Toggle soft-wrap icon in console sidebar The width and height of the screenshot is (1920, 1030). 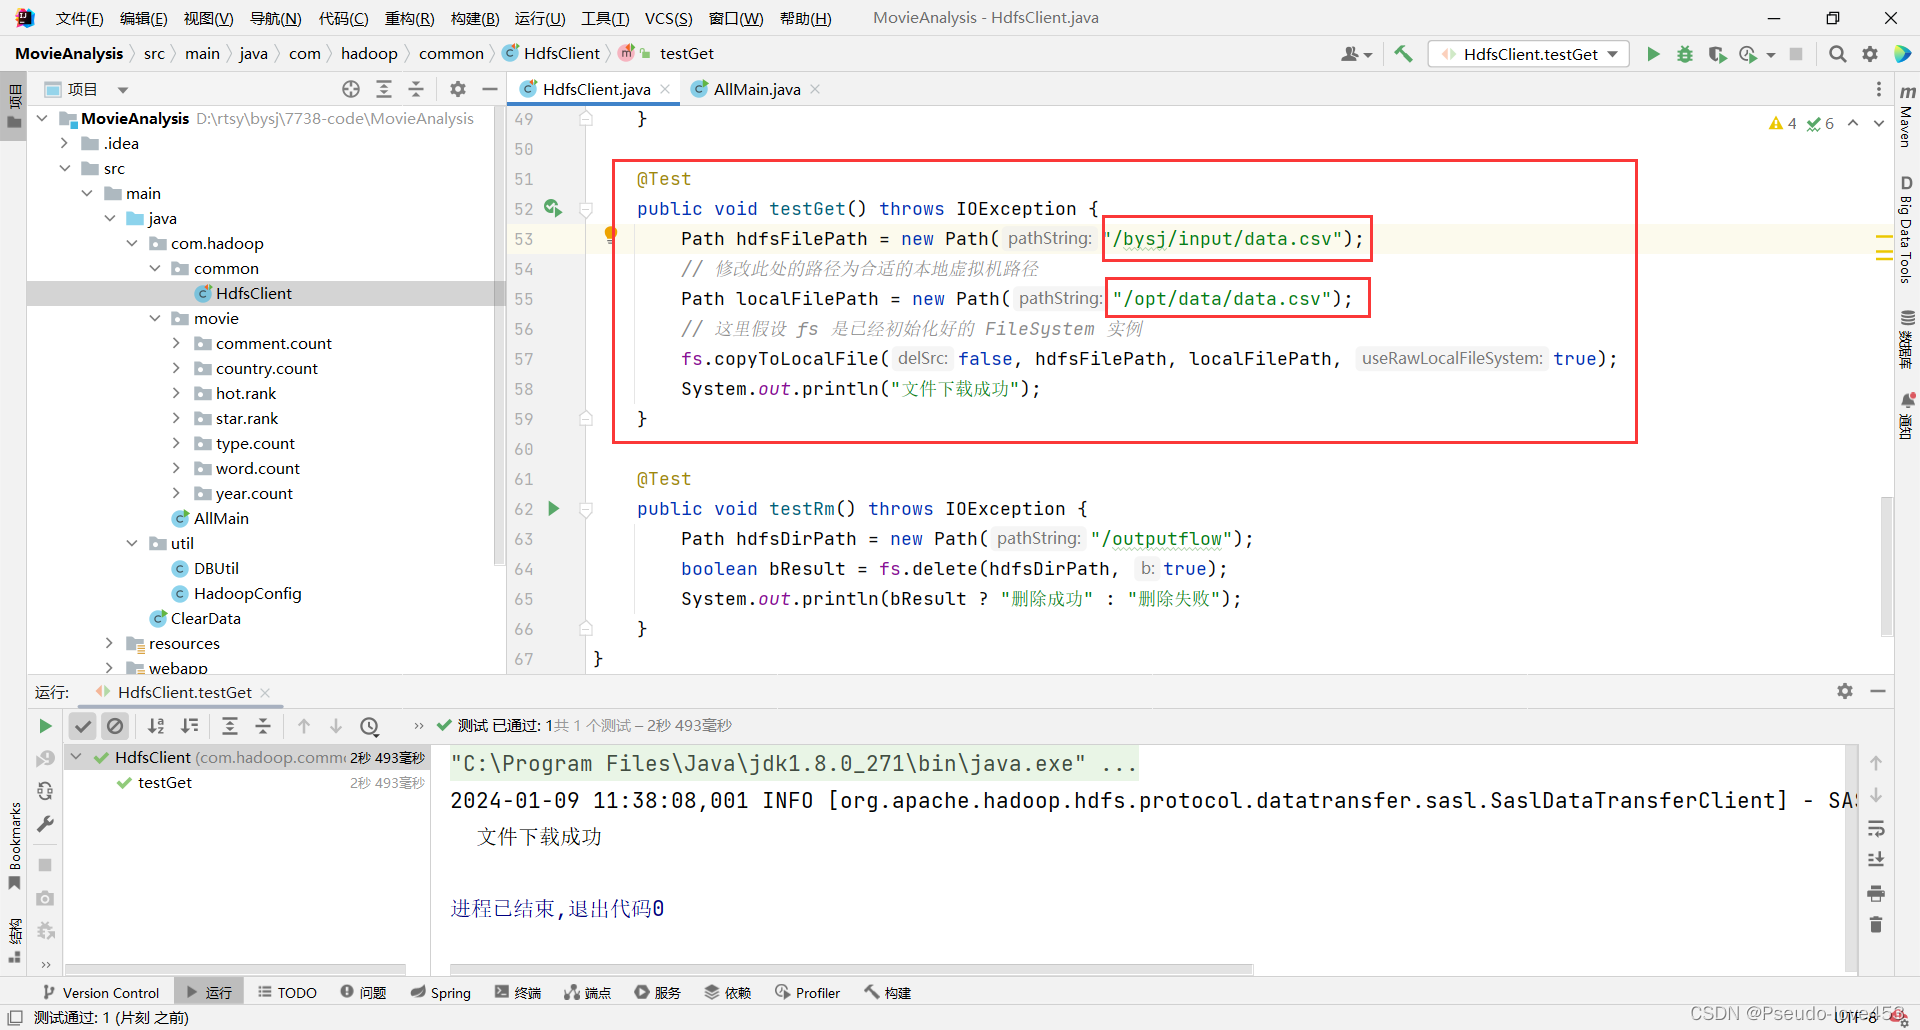pos(1876,828)
